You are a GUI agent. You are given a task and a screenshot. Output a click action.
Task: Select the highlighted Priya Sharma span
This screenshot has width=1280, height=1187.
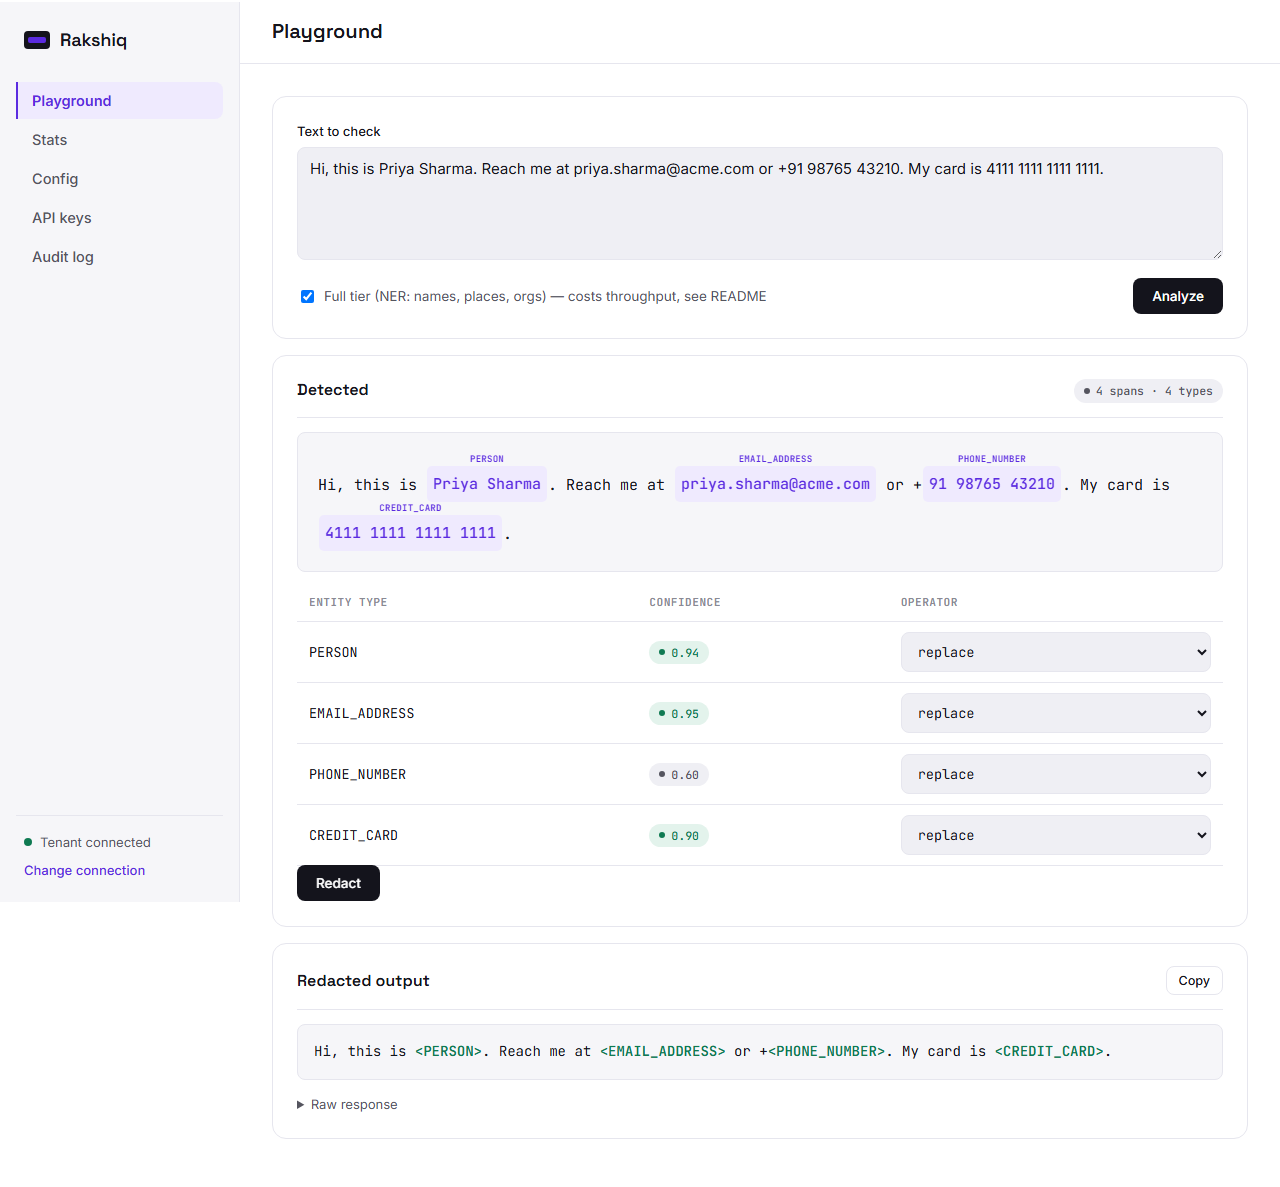tap(487, 484)
